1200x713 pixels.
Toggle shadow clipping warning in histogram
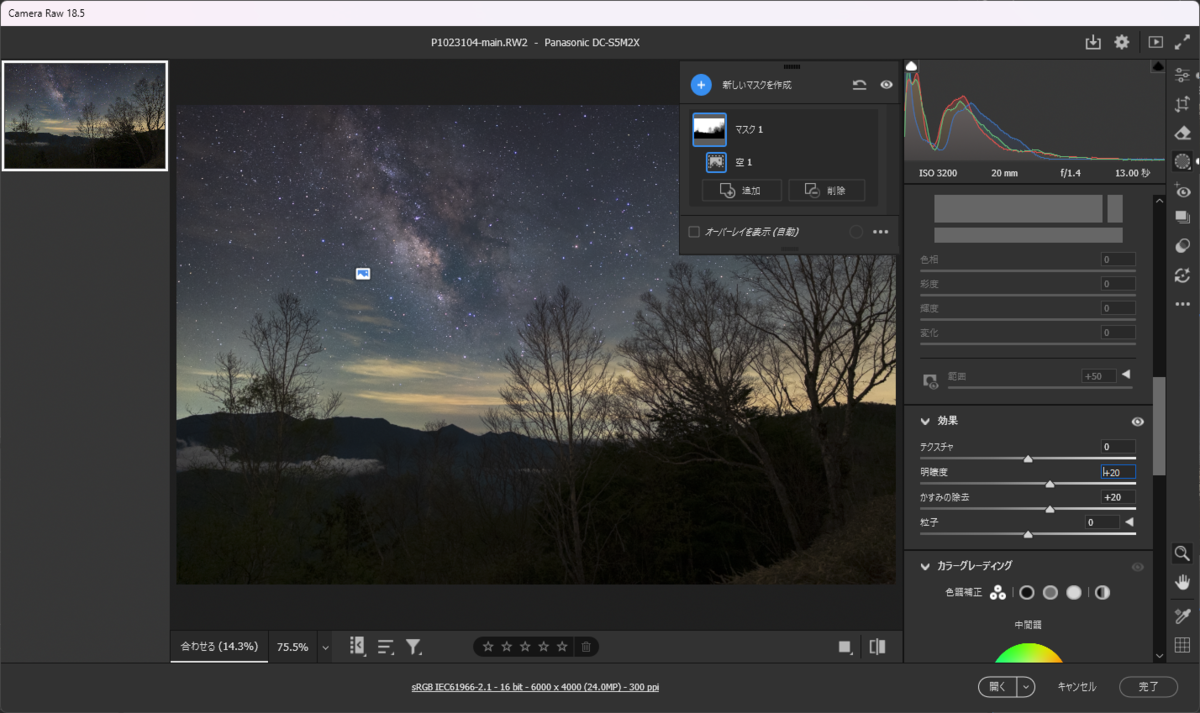(x=911, y=66)
